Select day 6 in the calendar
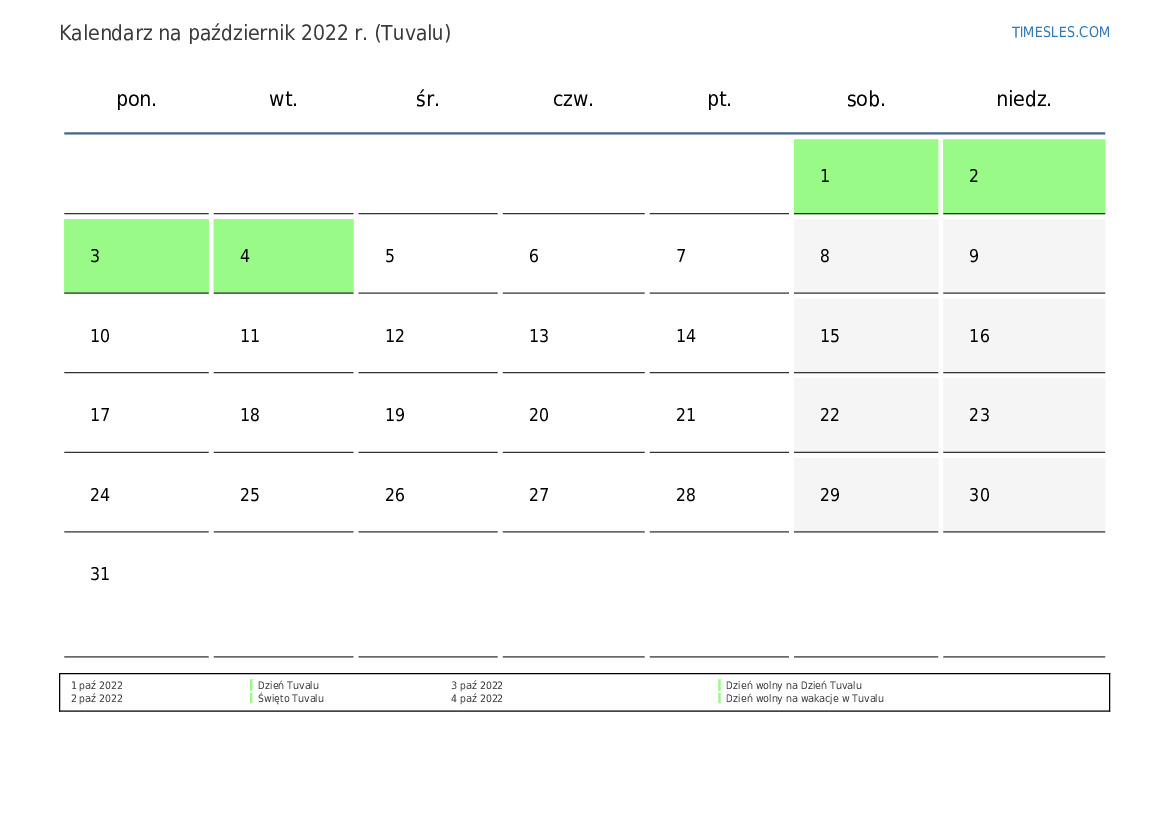 (573, 256)
